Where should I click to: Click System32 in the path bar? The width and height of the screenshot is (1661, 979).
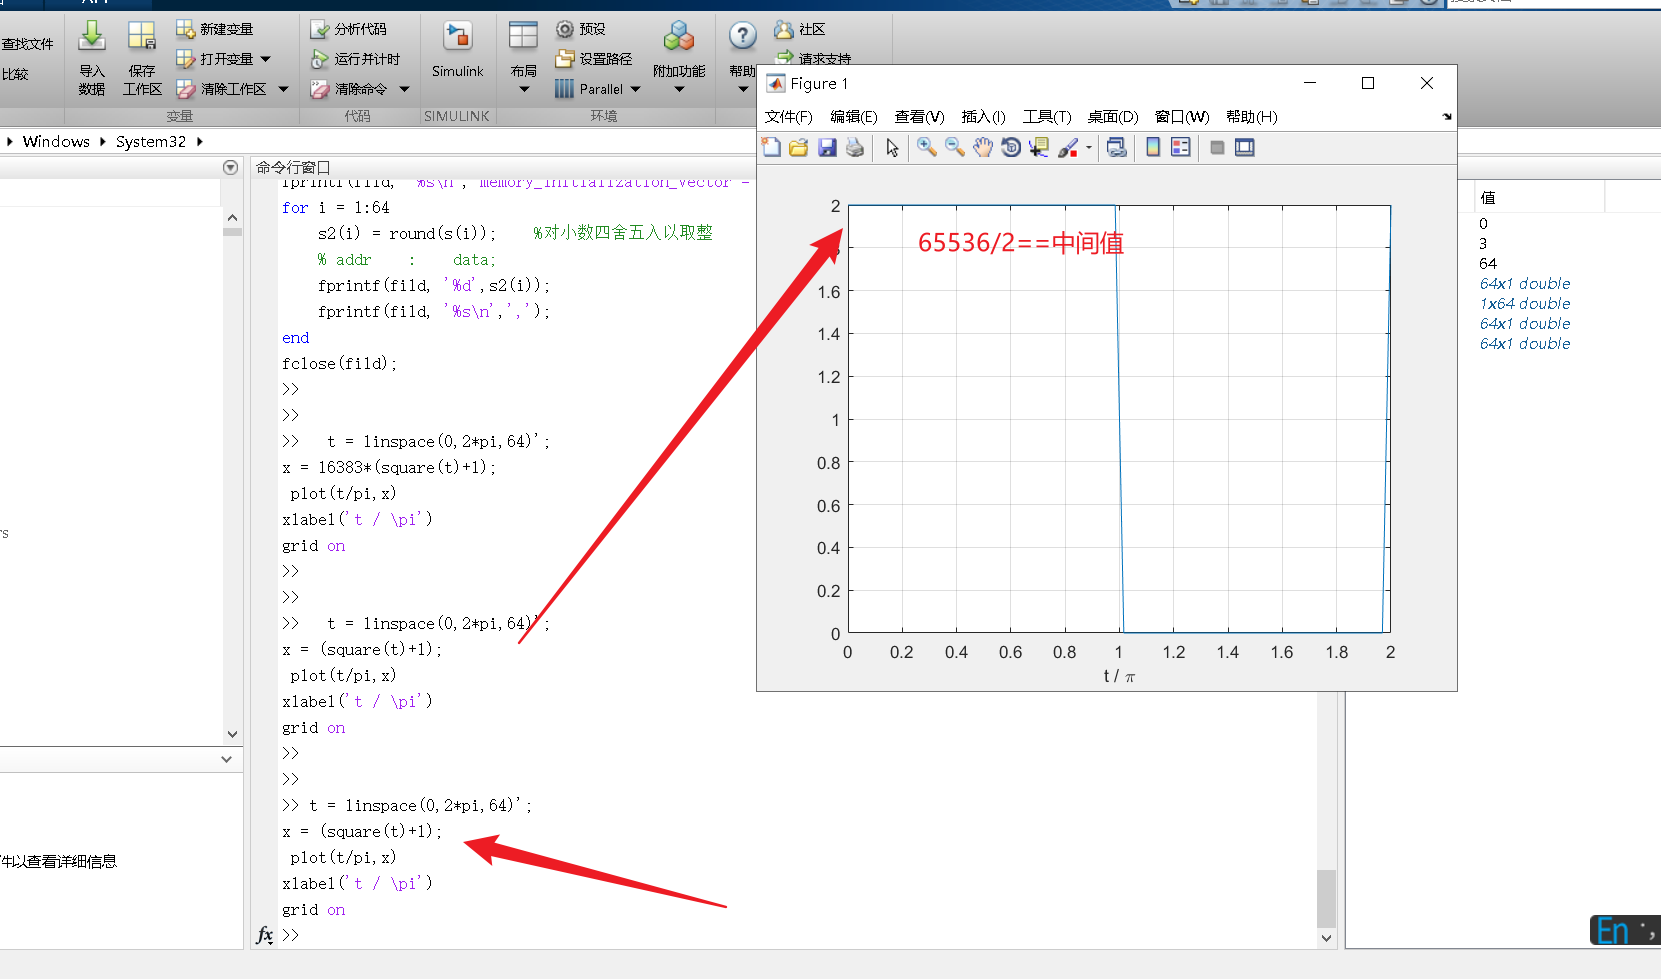tap(151, 142)
